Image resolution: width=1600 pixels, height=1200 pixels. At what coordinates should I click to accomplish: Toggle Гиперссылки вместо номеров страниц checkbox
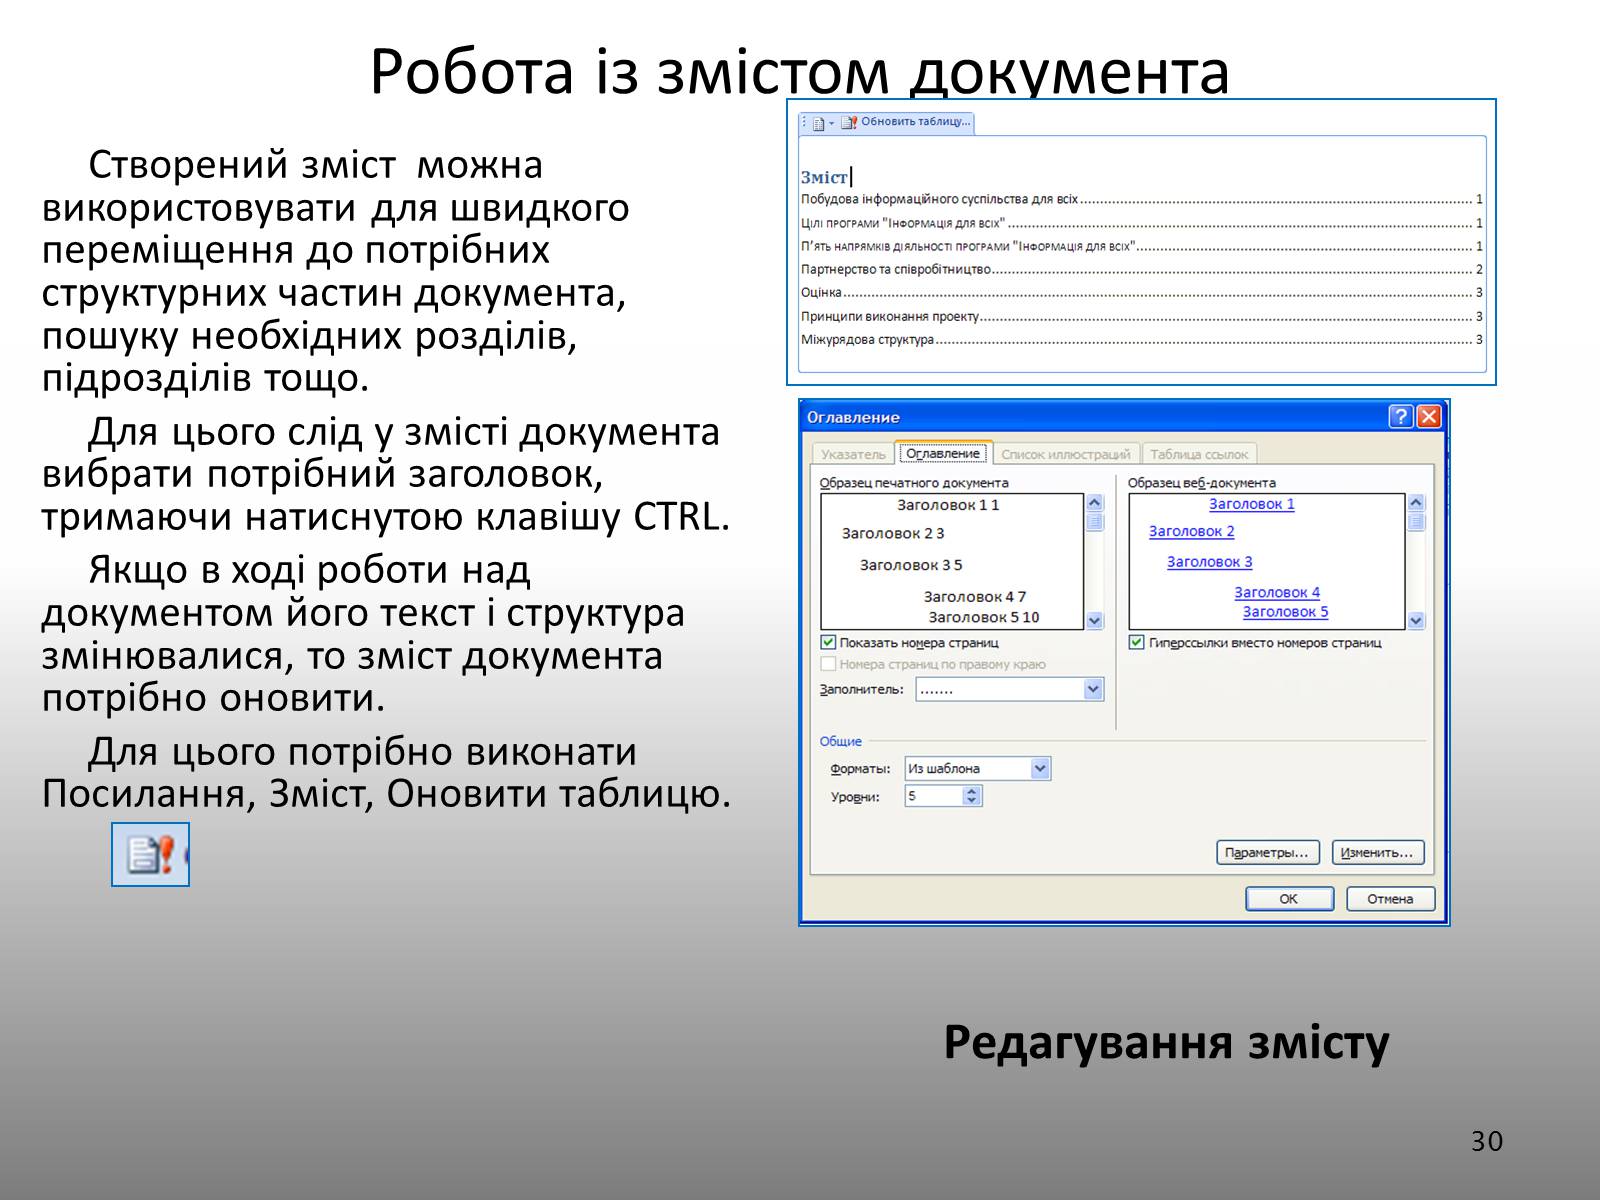click(x=1136, y=642)
